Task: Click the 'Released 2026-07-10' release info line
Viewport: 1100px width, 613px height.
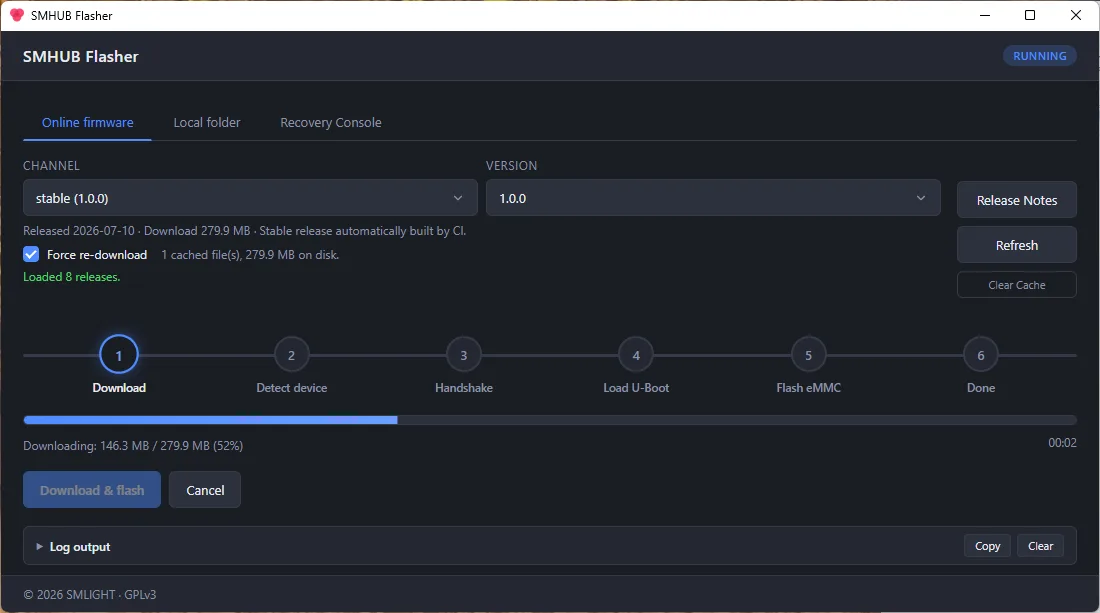Action: coord(245,231)
